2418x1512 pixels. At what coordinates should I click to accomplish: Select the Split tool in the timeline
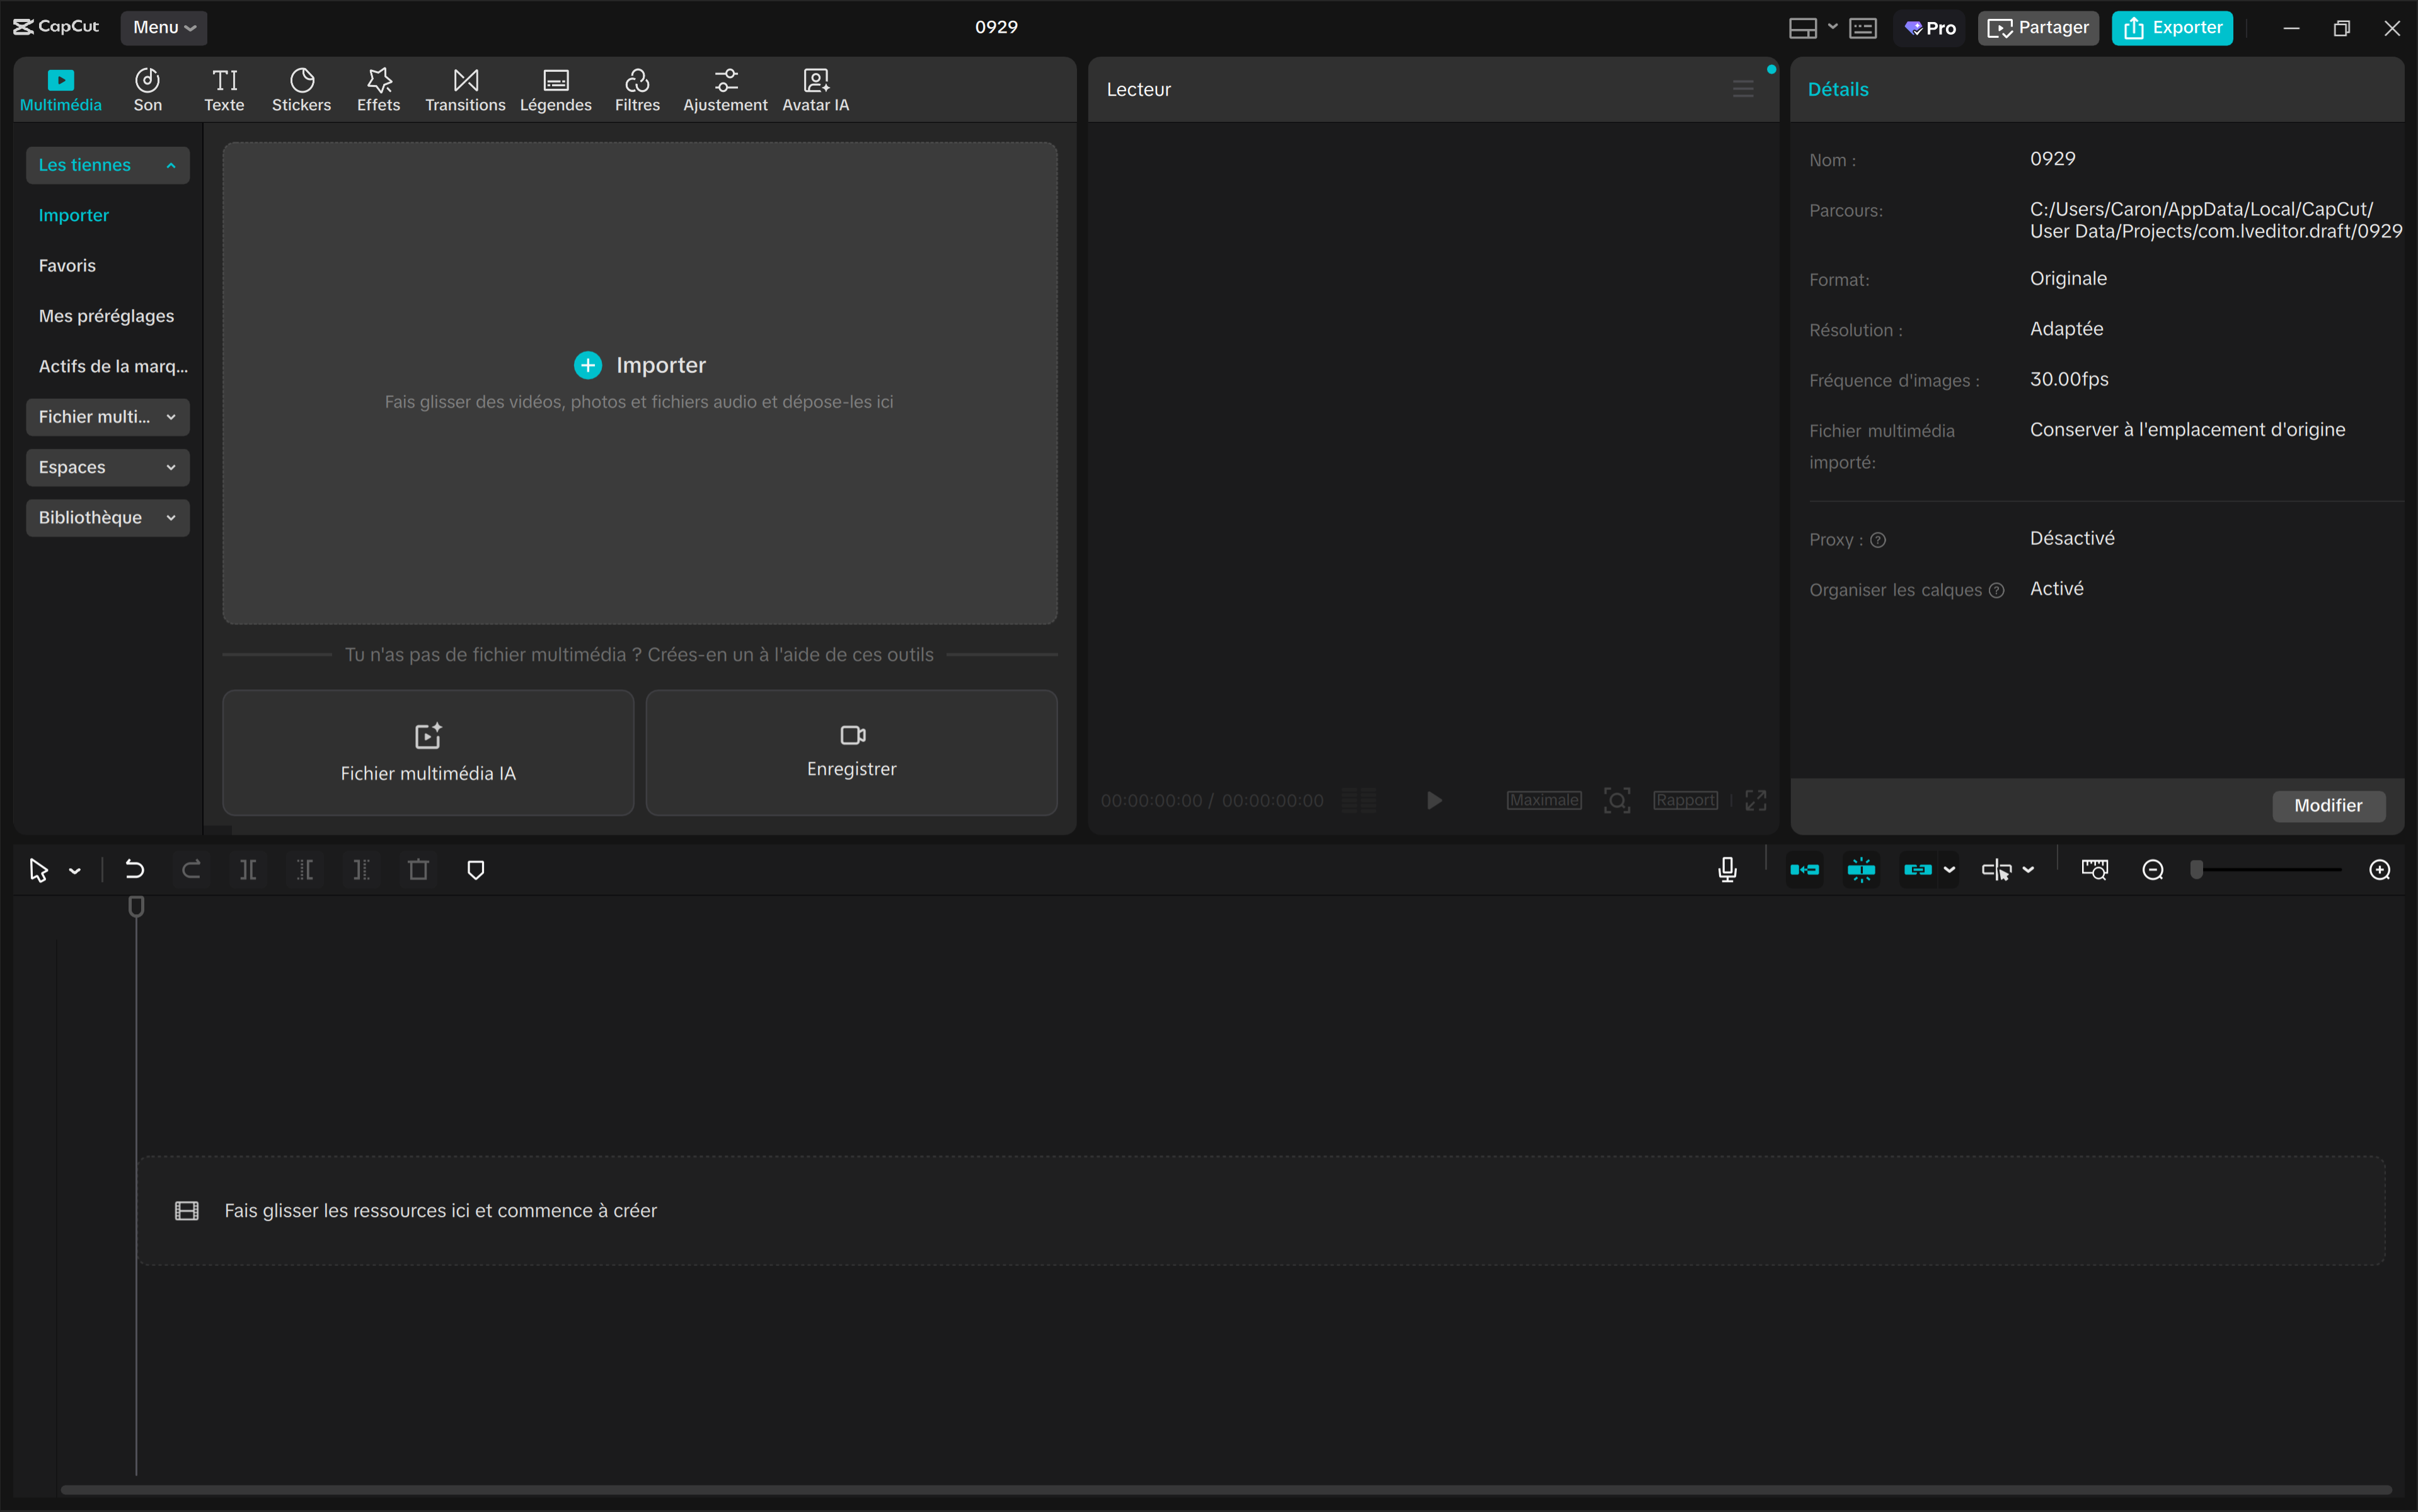248,870
